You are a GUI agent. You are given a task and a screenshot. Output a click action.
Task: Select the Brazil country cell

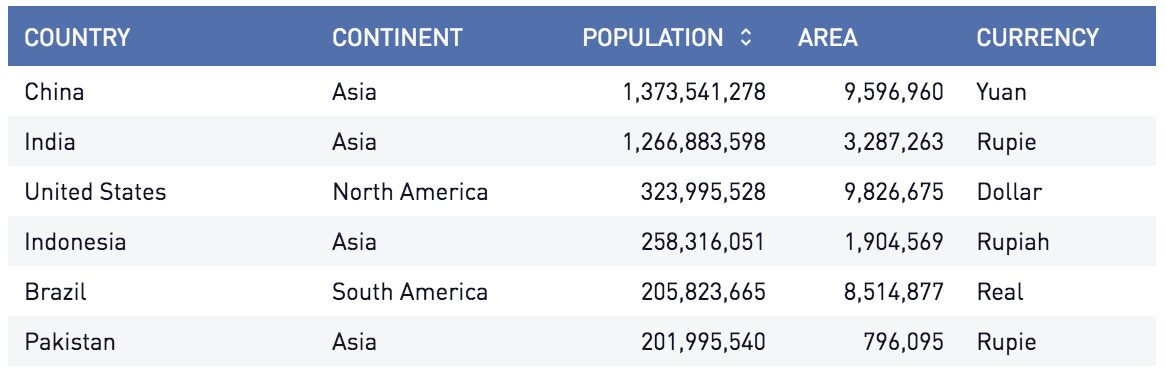(x=56, y=291)
